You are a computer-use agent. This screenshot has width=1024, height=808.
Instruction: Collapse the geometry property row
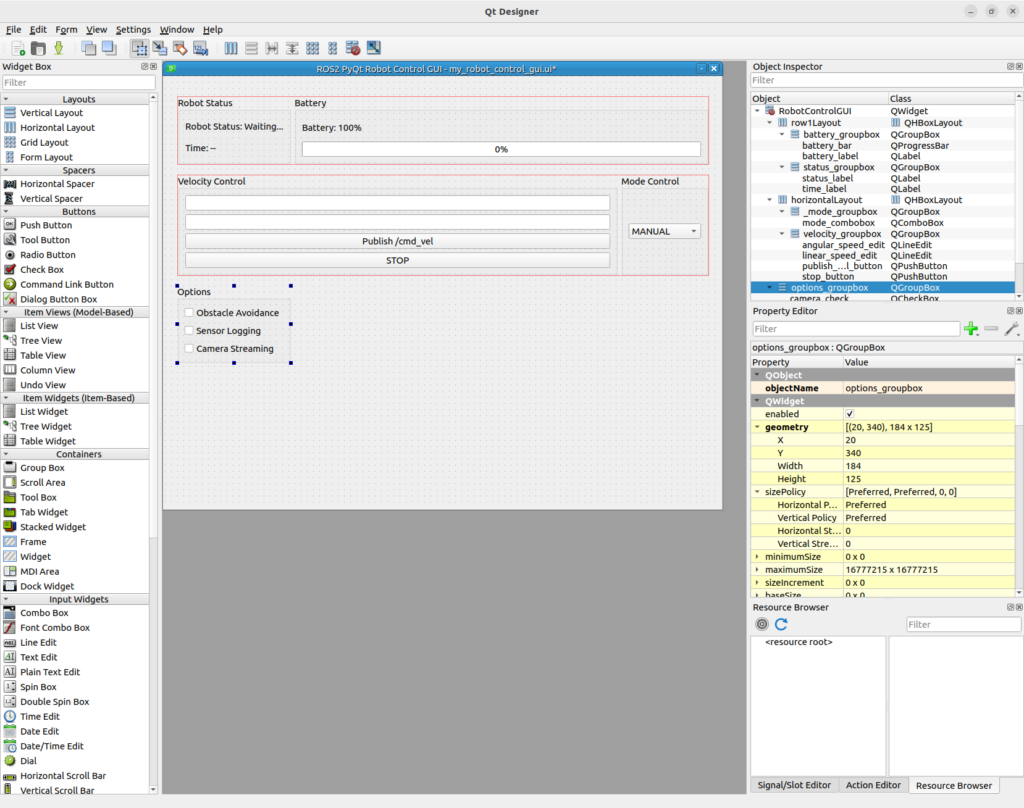[x=758, y=427]
